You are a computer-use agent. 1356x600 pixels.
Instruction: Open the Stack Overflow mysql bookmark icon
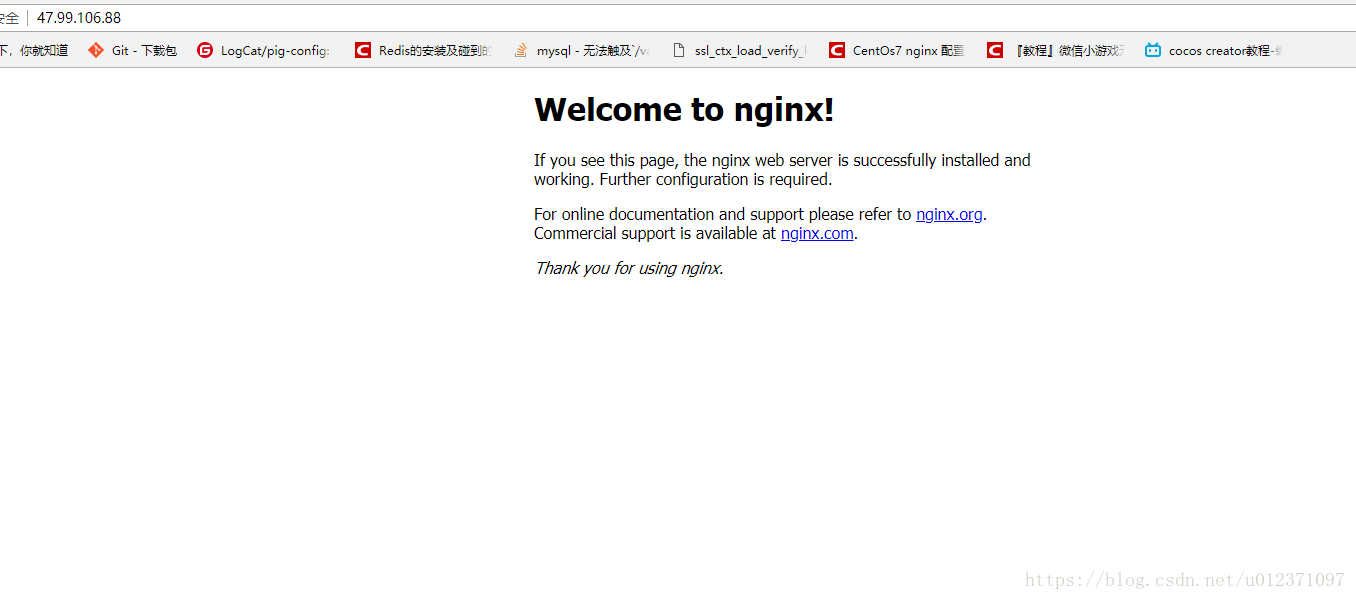point(521,50)
